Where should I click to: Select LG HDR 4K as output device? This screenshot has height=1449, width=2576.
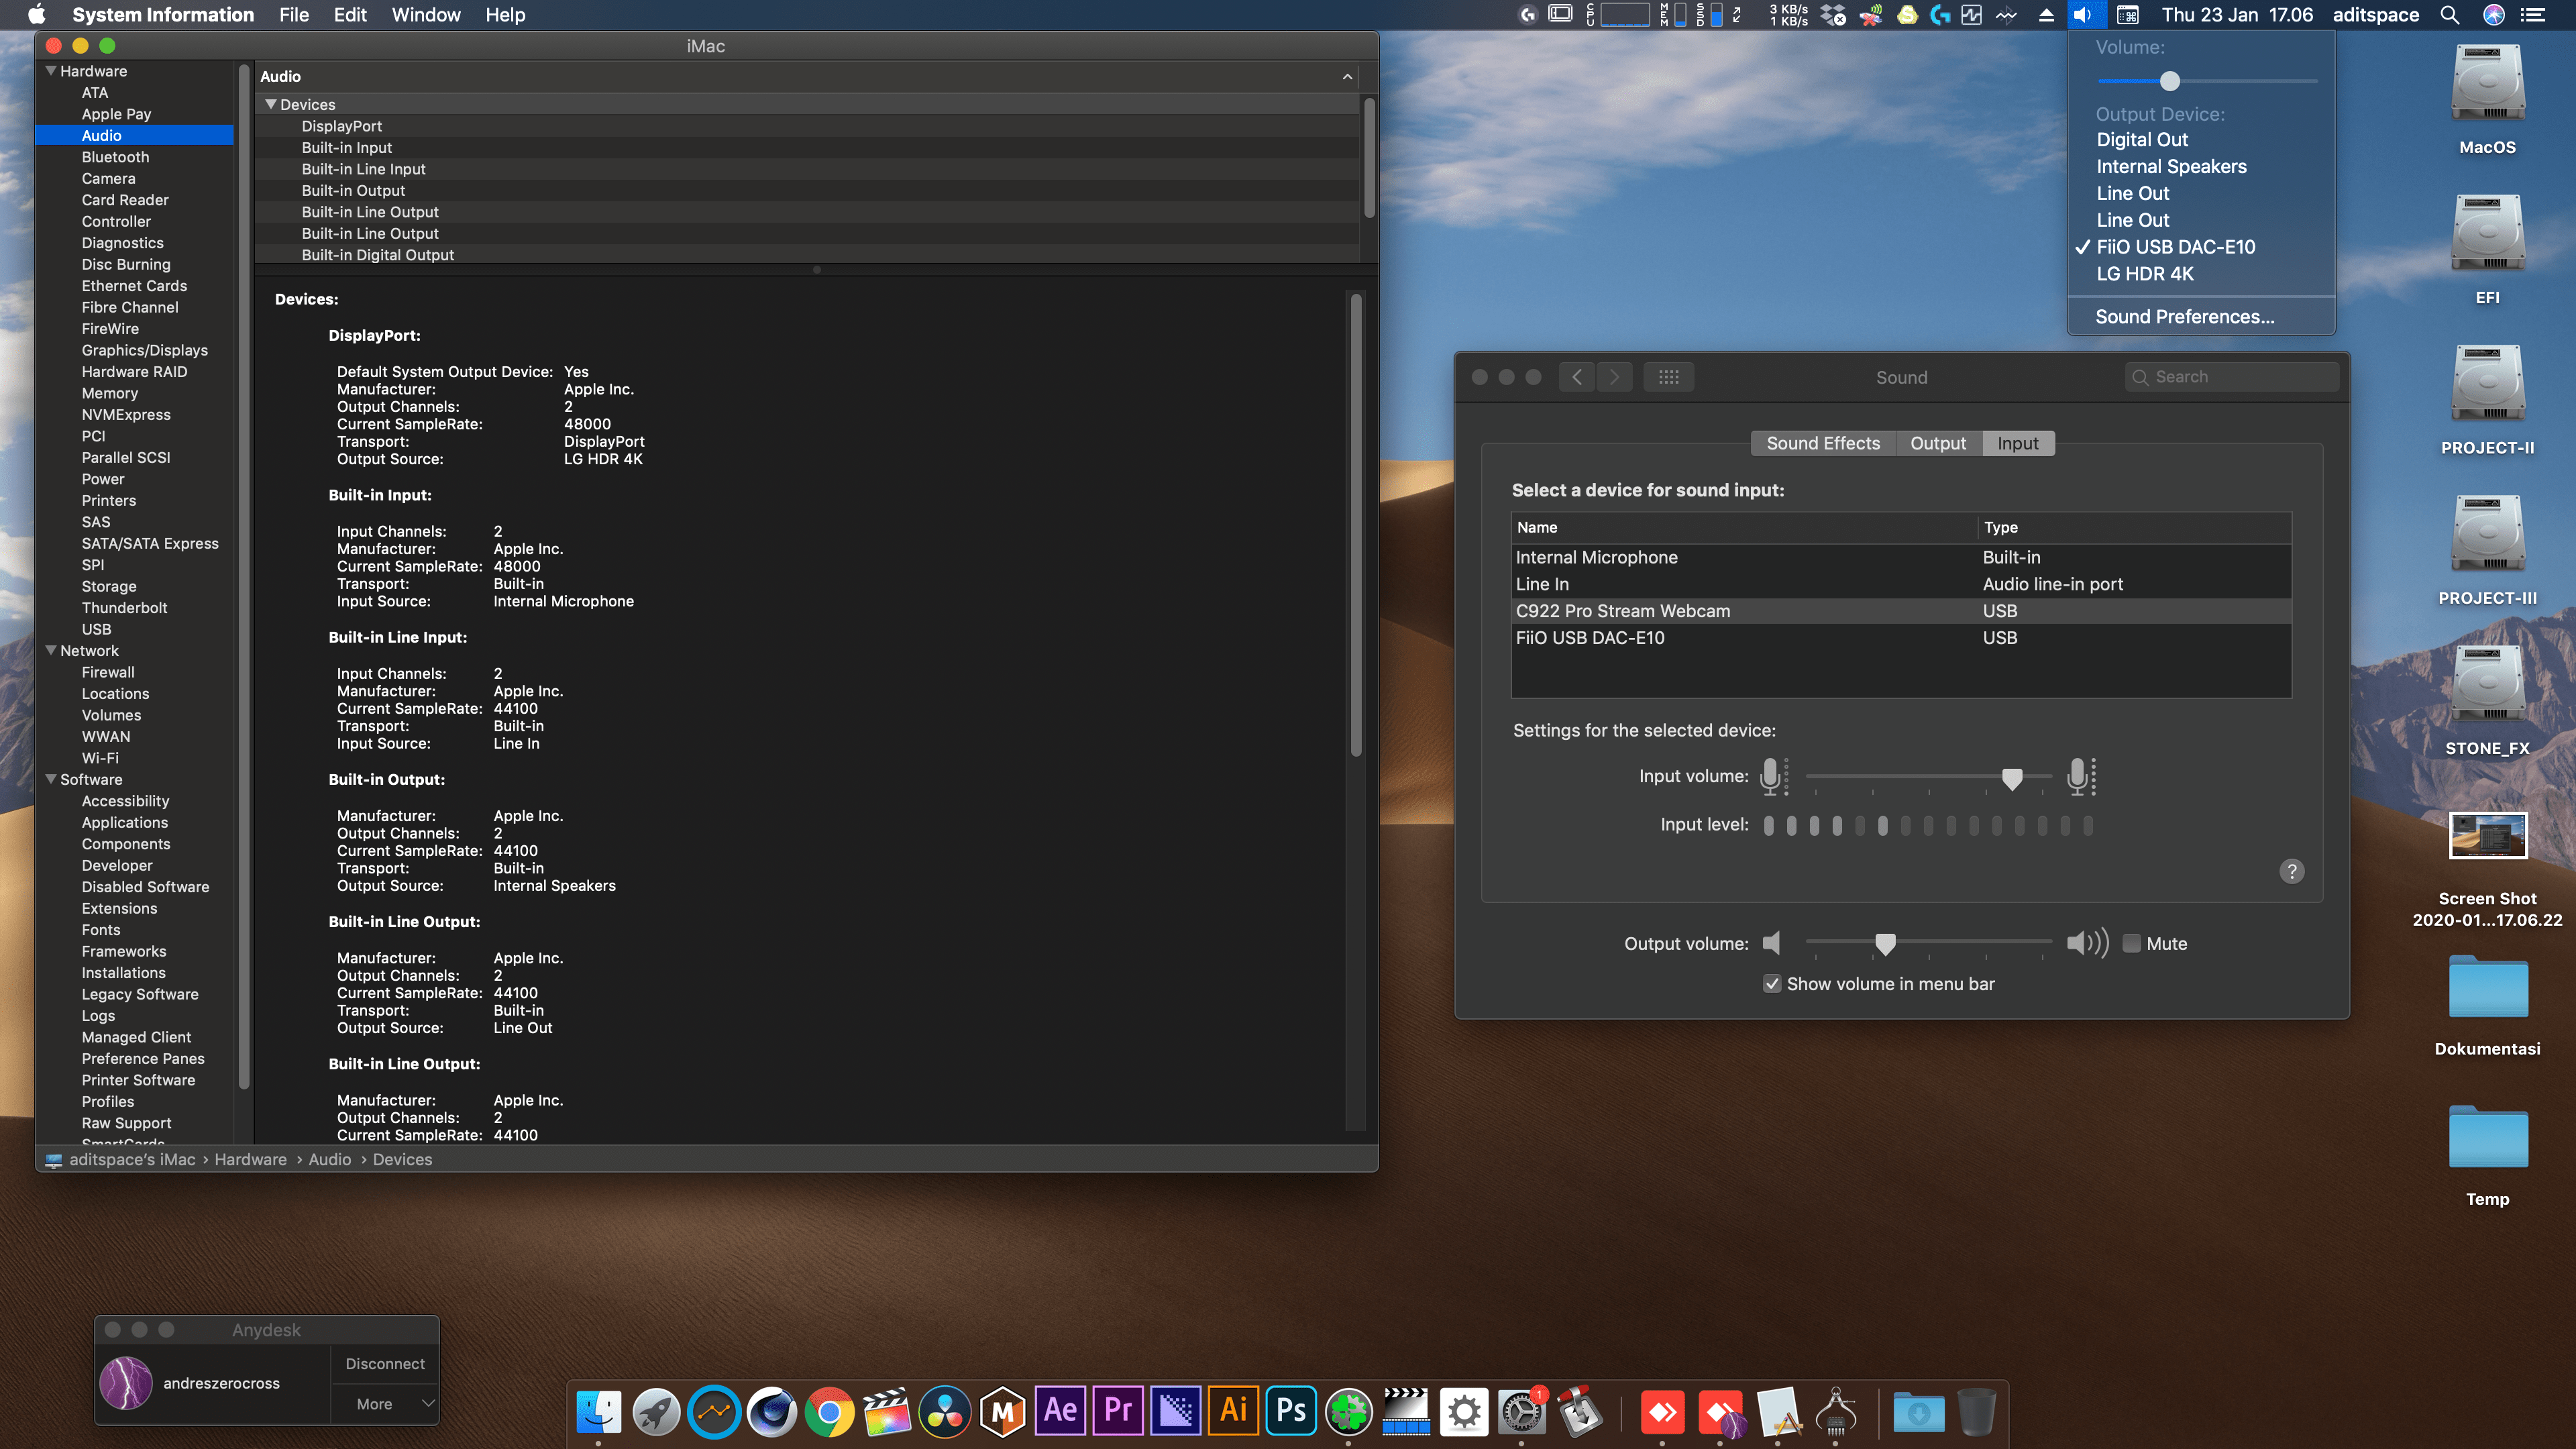click(2145, 274)
